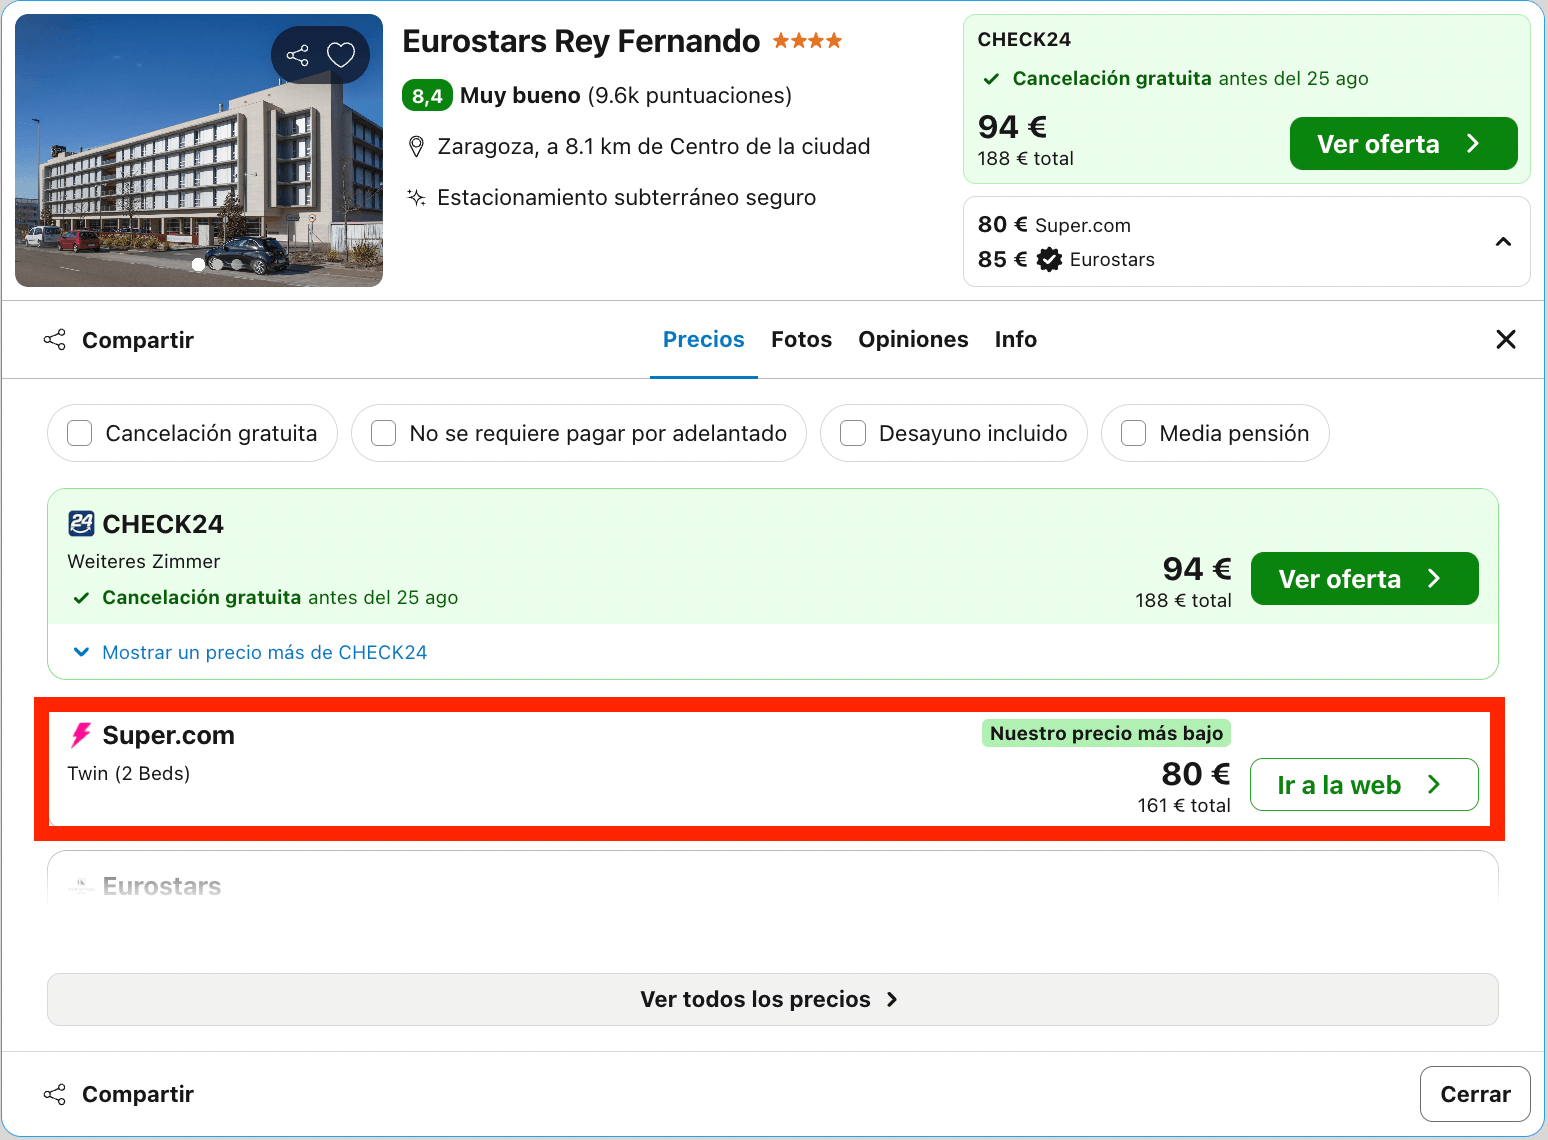Click 161 € total under Super.com price
This screenshot has width=1548, height=1140.
coord(1184,805)
